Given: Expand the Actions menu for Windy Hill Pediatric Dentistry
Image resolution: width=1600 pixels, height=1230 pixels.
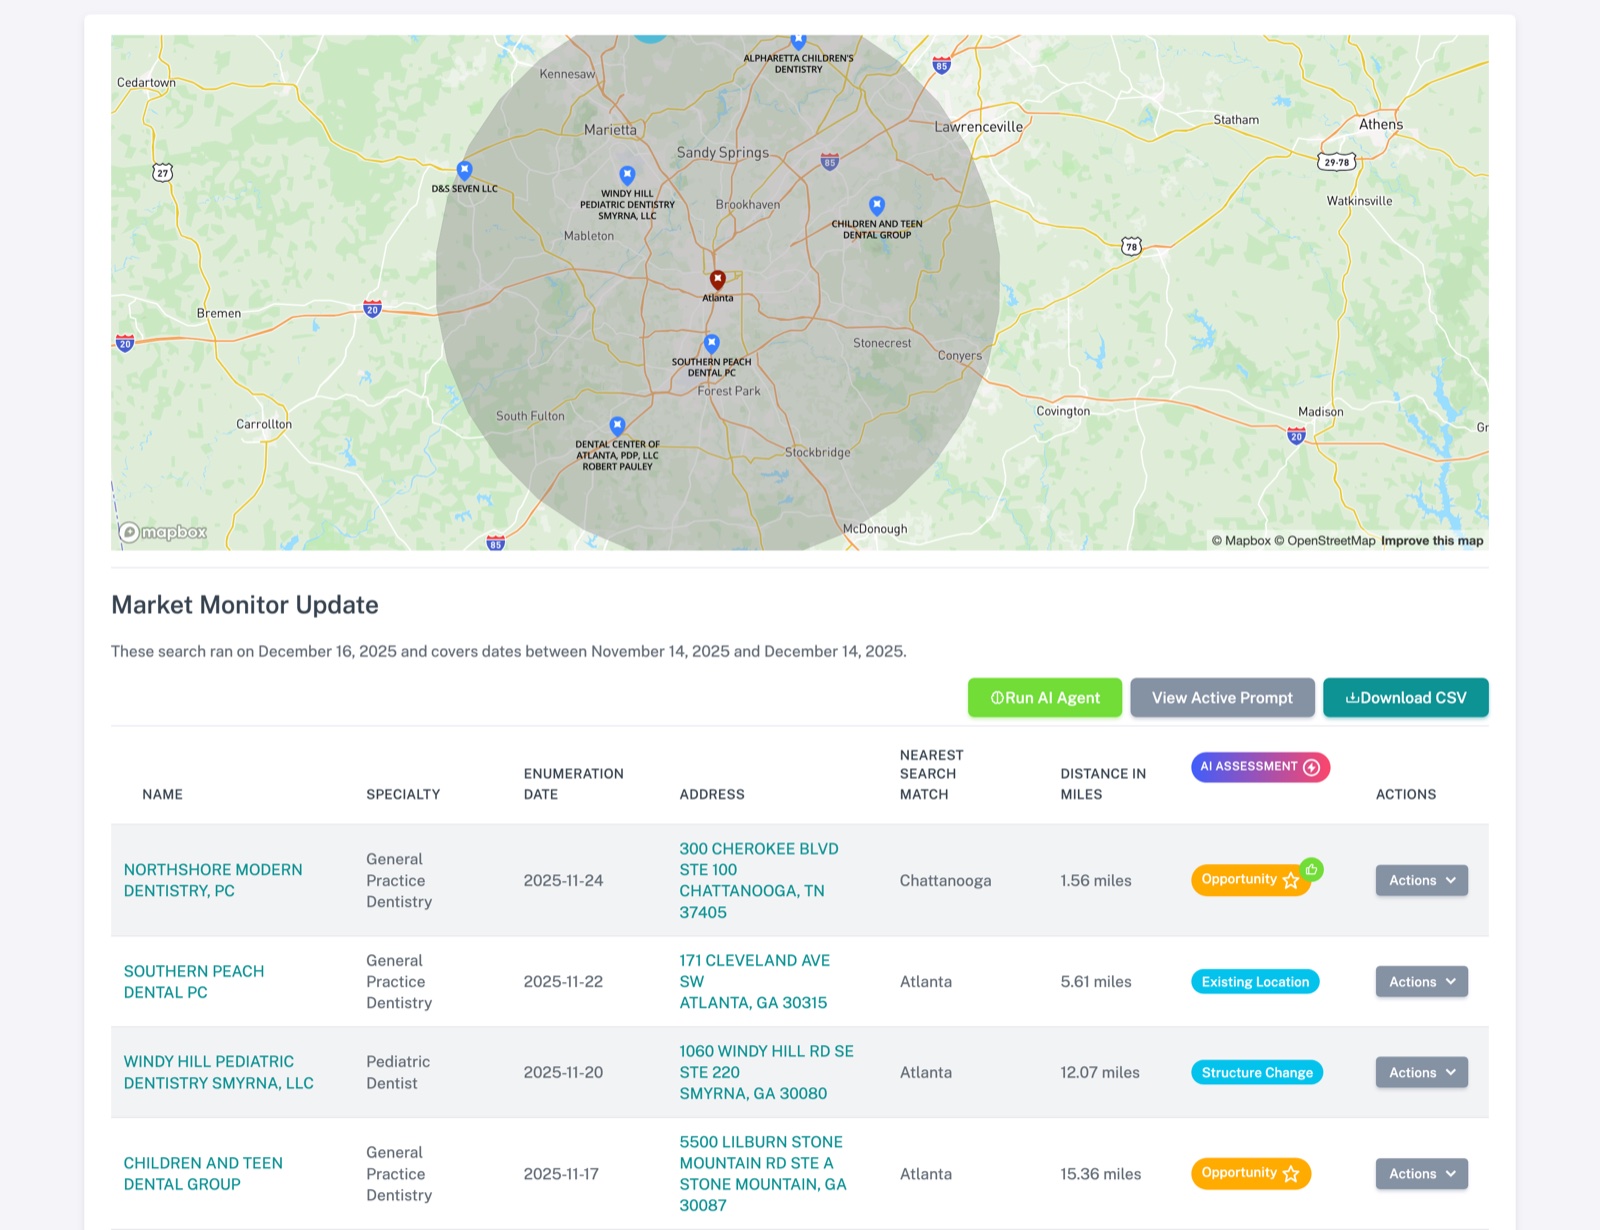Looking at the screenshot, I should tap(1421, 1072).
